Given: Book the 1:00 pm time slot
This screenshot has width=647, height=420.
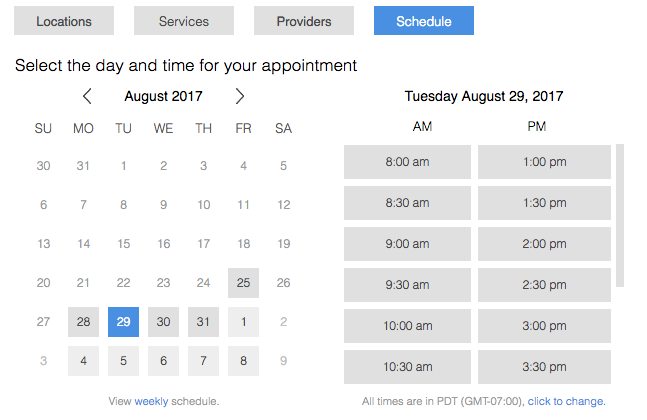Looking at the screenshot, I should [x=544, y=162].
